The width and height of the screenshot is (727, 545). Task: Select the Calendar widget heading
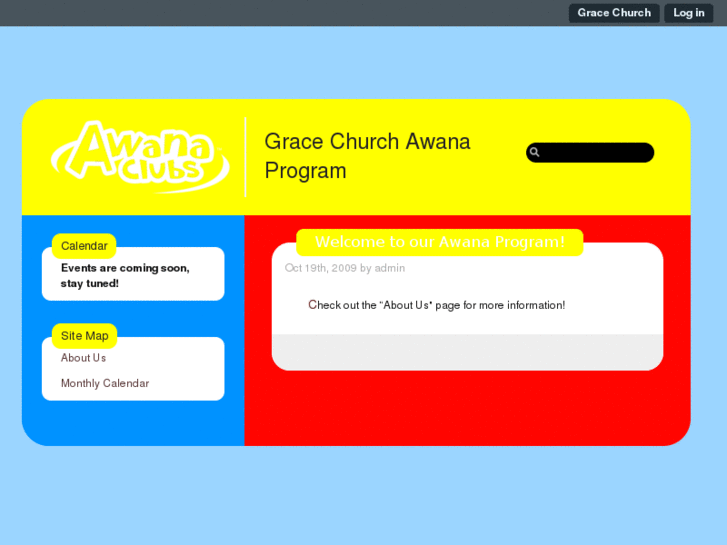(x=84, y=246)
